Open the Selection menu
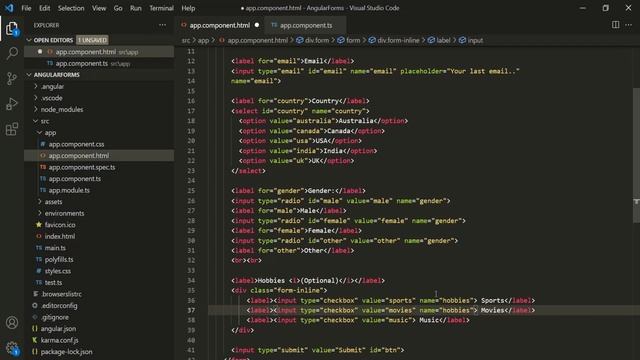 (71, 8)
